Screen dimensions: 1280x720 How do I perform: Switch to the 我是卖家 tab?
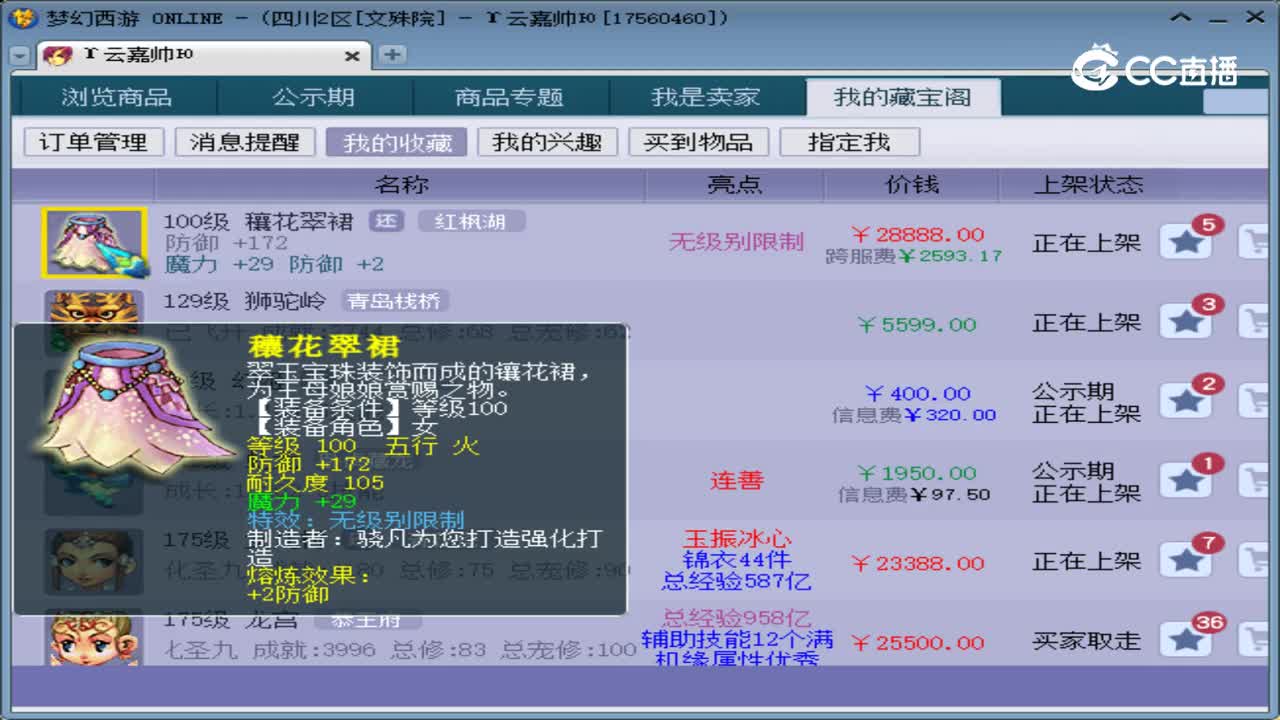(x=705, y=97)
